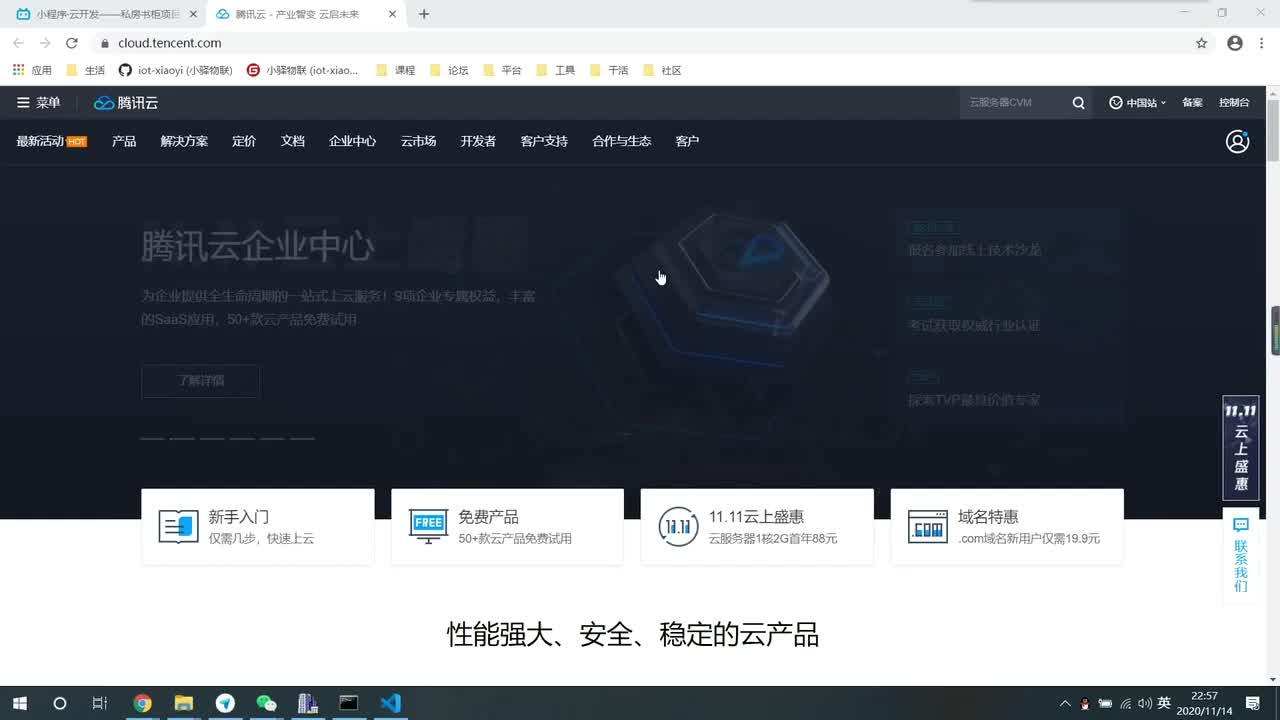The image size is (1280, 720).
Task: Click the 11.11 circular icon
Action: [x=678, y=526]
